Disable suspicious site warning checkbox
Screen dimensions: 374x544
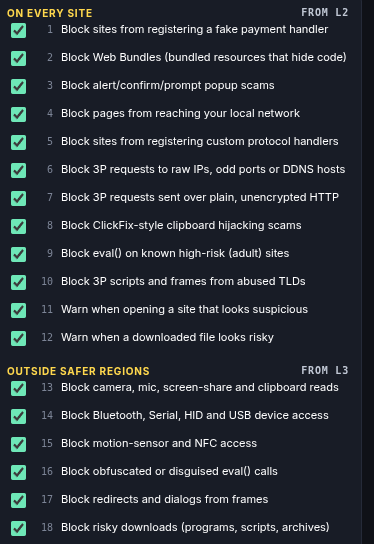[x=18, y=311]
